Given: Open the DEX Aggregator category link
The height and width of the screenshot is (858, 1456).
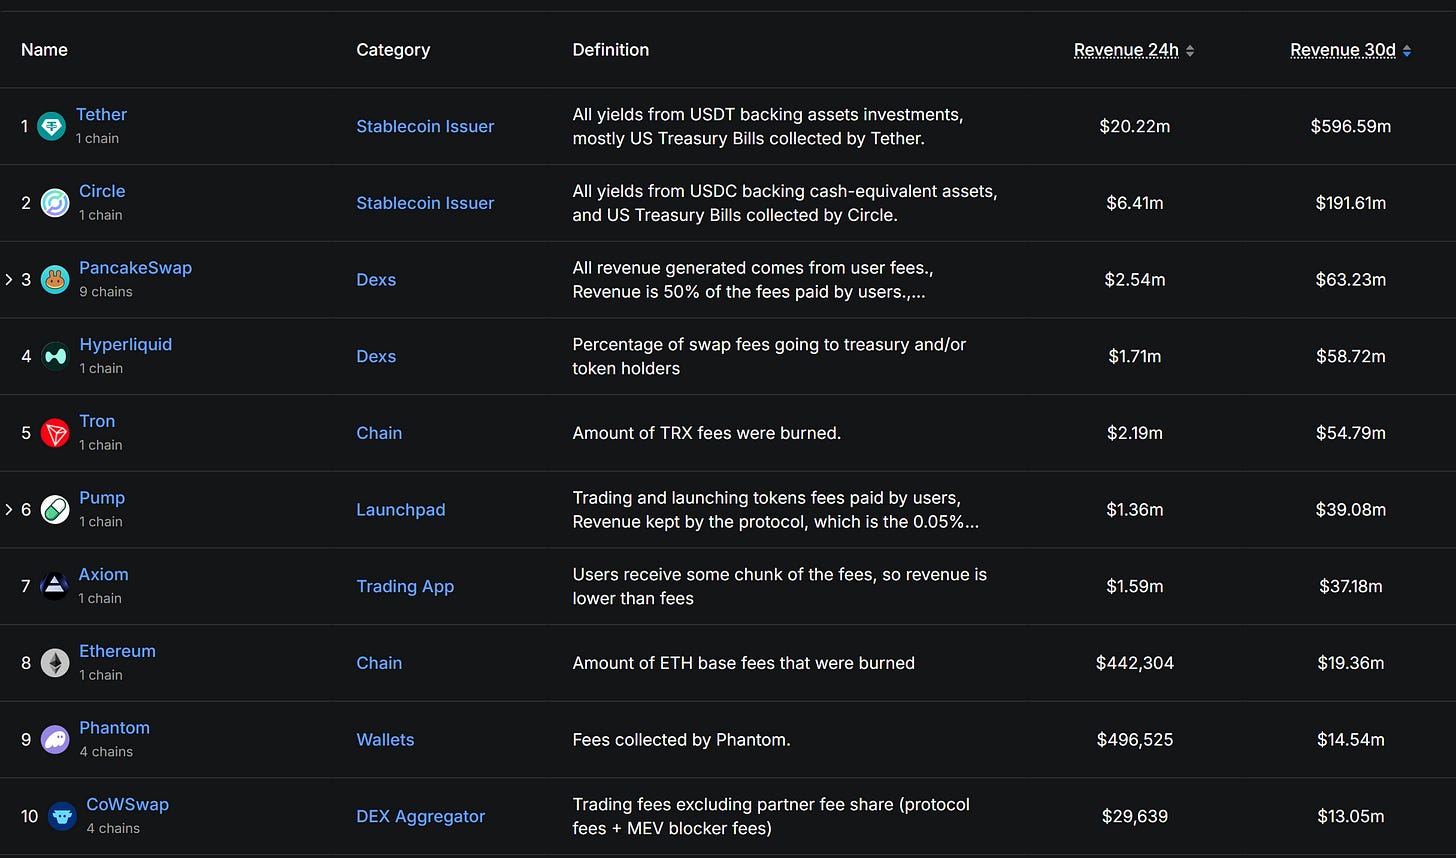Looking at the screenshot, I should pyautogui.click(x=420, y=816).
